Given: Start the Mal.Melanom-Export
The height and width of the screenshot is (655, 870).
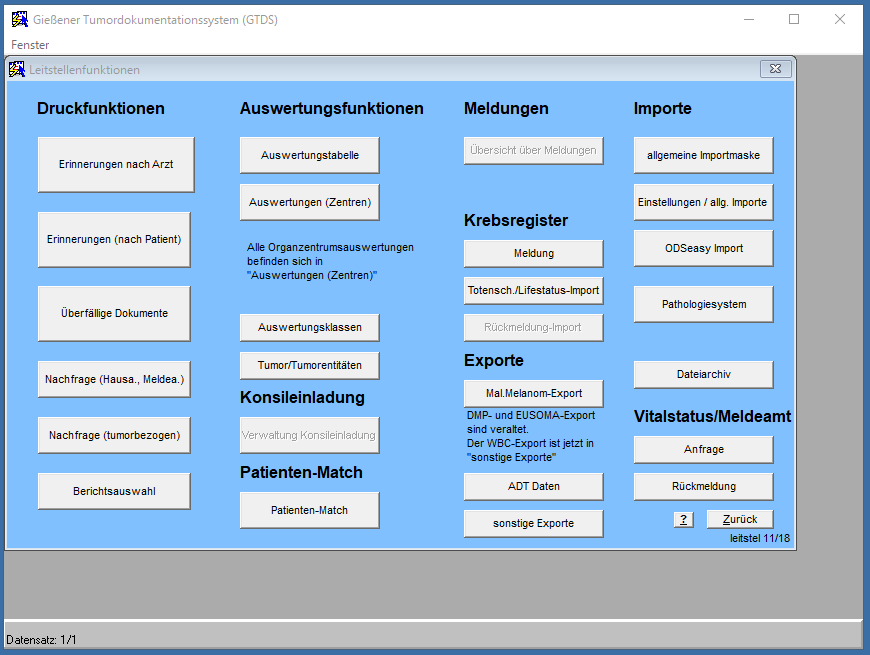Looking at the screenshot, I should coord(533,393).
